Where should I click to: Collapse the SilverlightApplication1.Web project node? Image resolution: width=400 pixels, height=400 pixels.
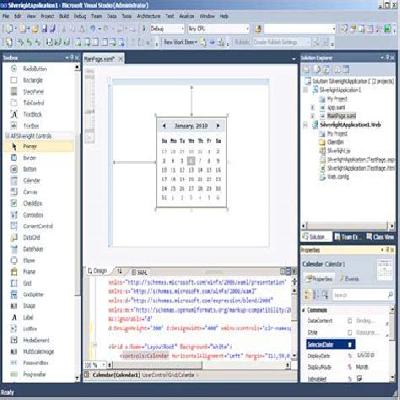pyautogui.click(x=306, y=125)
